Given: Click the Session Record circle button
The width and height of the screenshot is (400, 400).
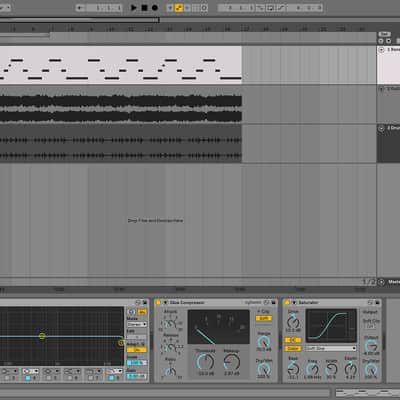Looking at the screenshot, I should tap(204, 7).
